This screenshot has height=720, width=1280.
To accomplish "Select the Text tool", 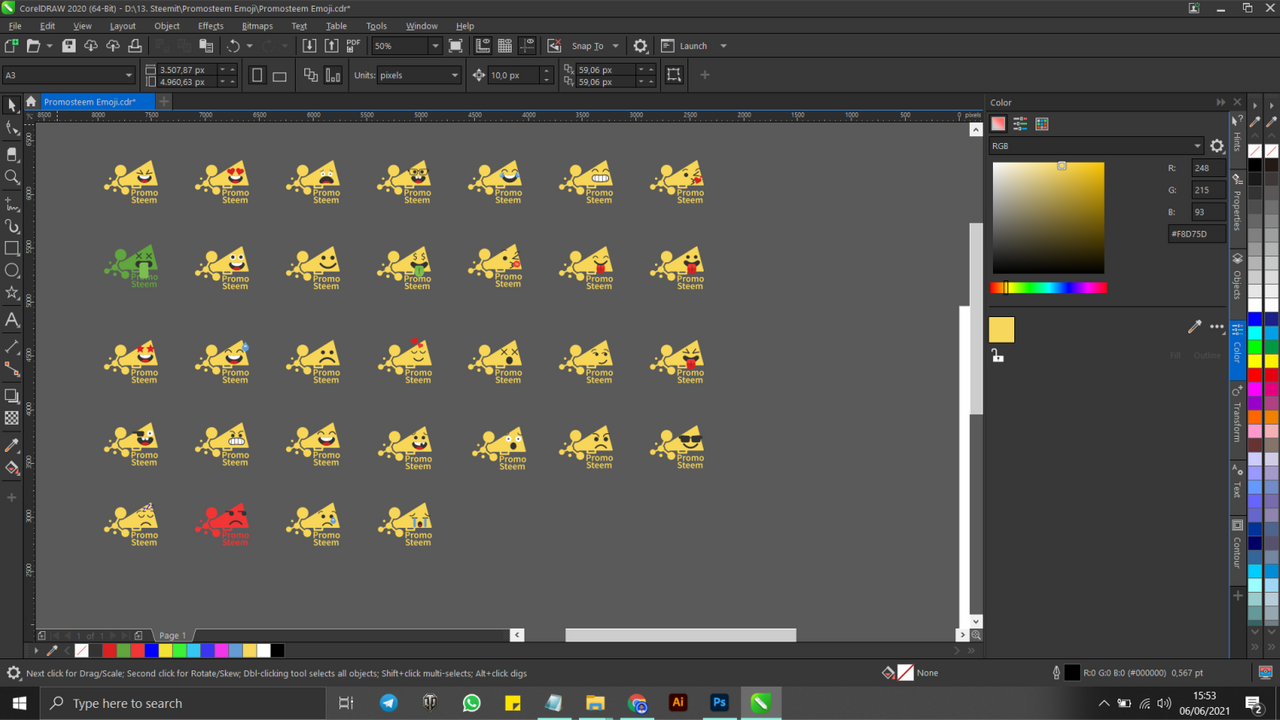I will coord(12,320).
